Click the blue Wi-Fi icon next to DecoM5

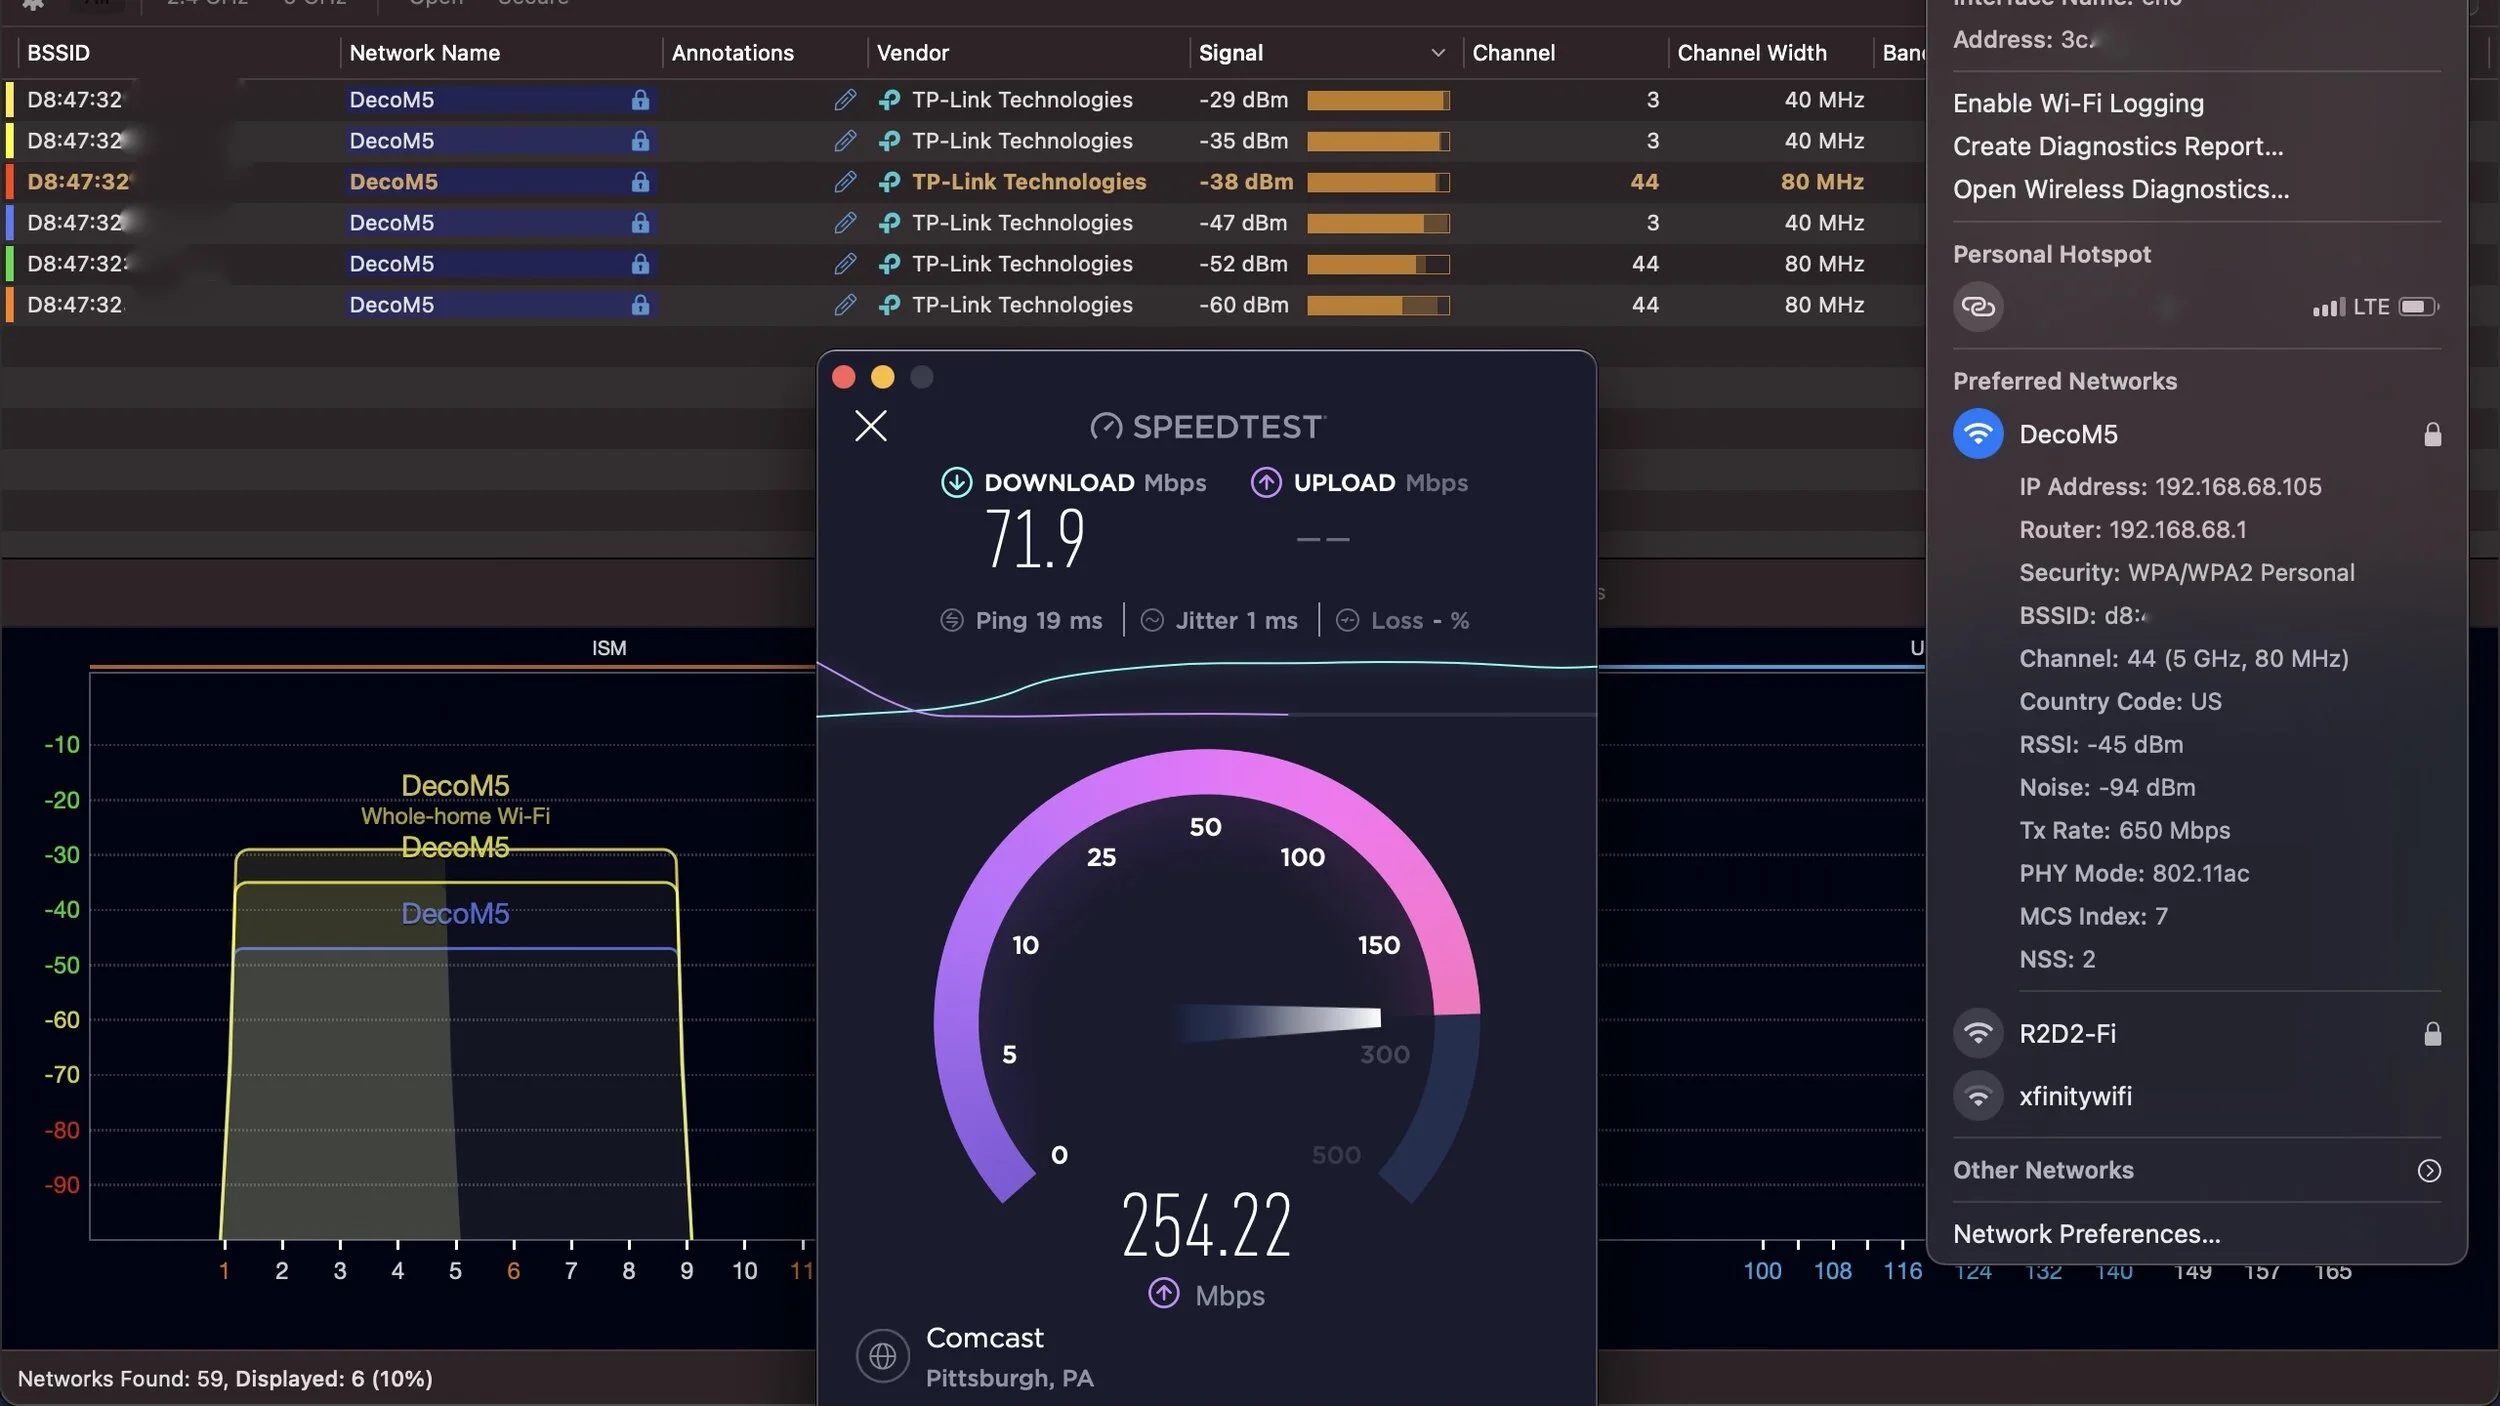[x=1977, y=434]
